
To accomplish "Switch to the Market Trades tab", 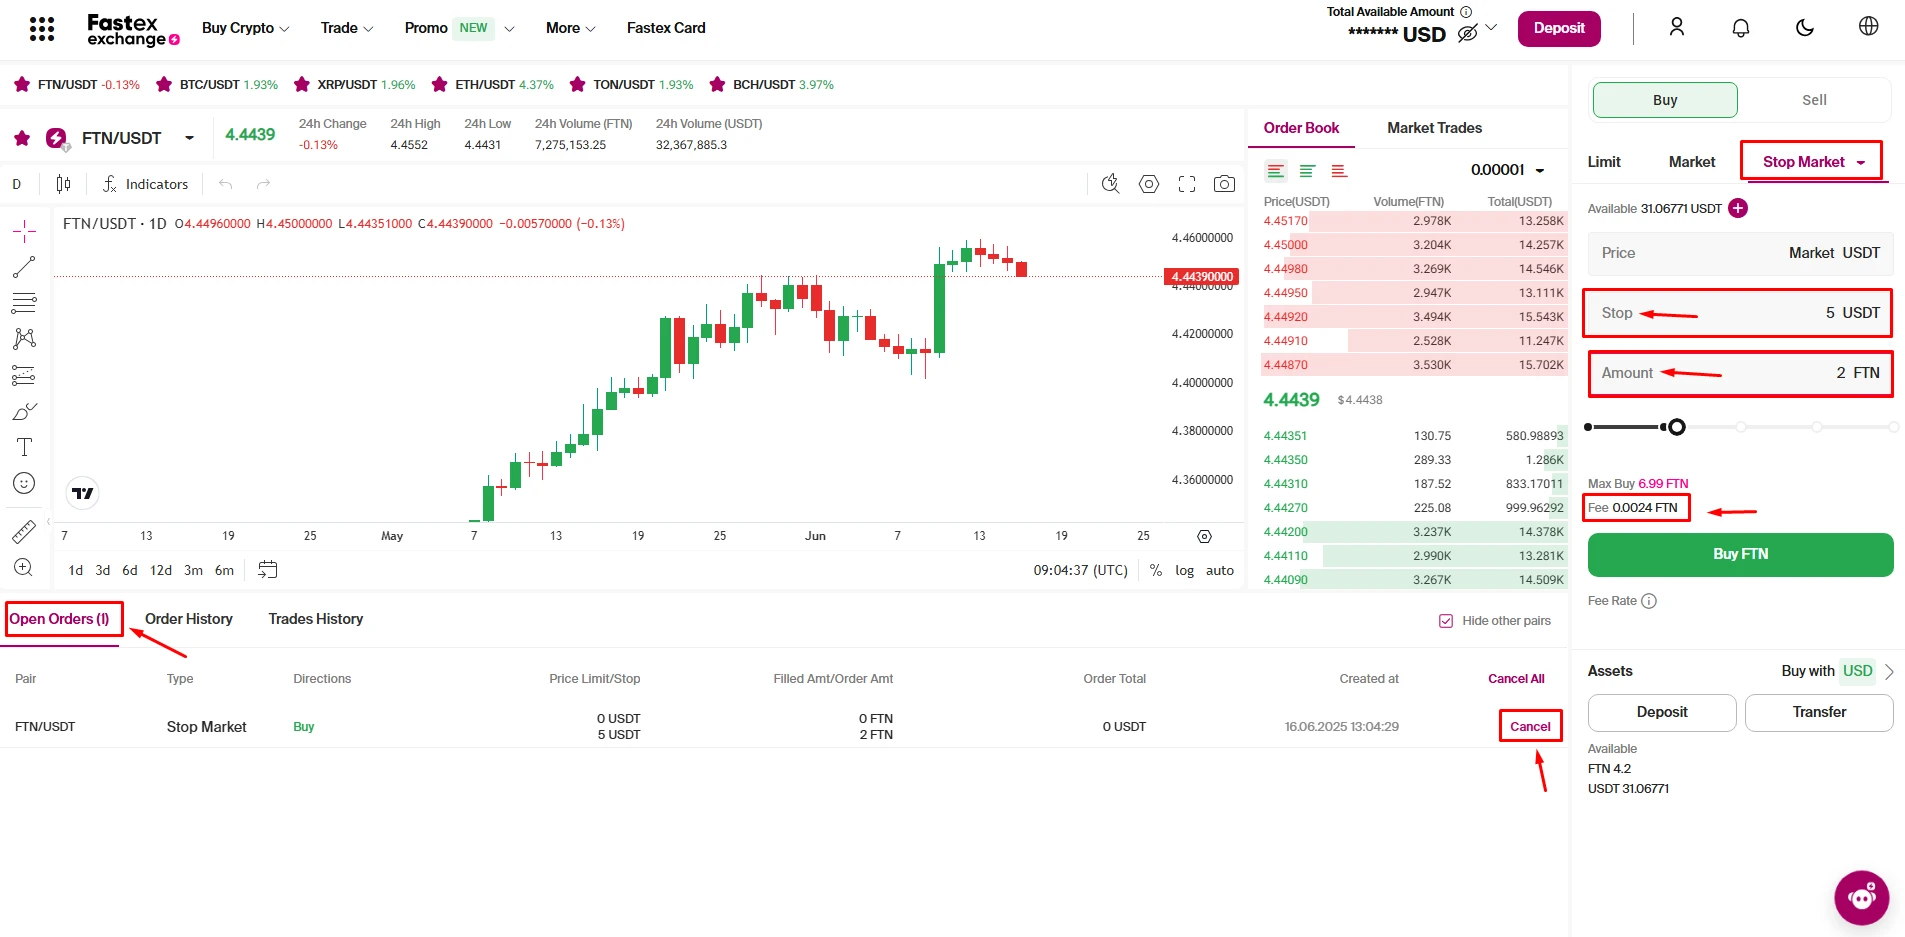I will point(1434,128).
